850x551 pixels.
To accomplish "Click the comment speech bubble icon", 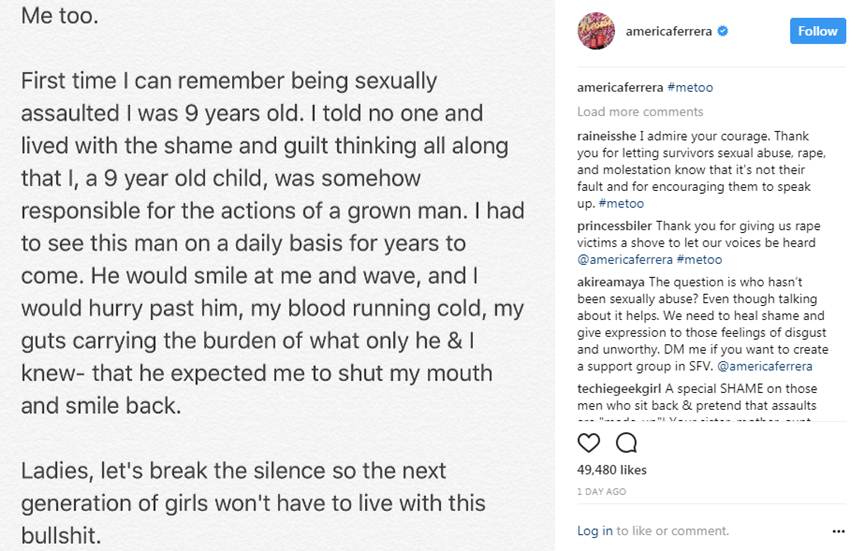I will 626,442.
